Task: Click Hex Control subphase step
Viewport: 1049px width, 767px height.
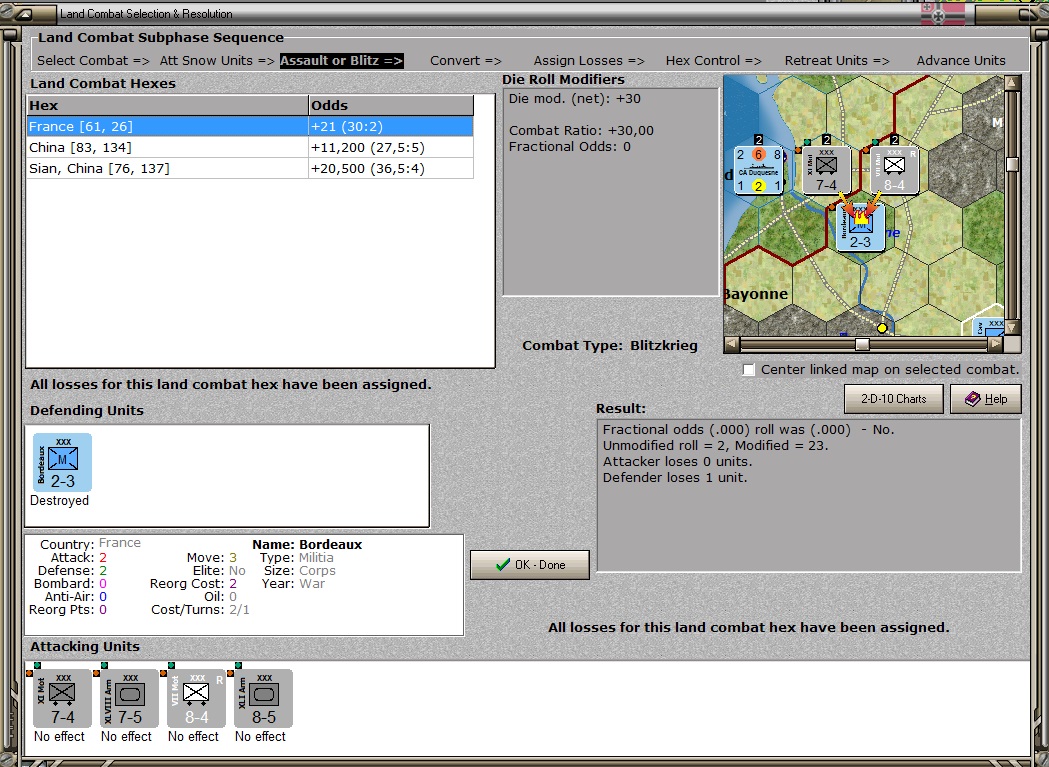Action: [713, 60]
